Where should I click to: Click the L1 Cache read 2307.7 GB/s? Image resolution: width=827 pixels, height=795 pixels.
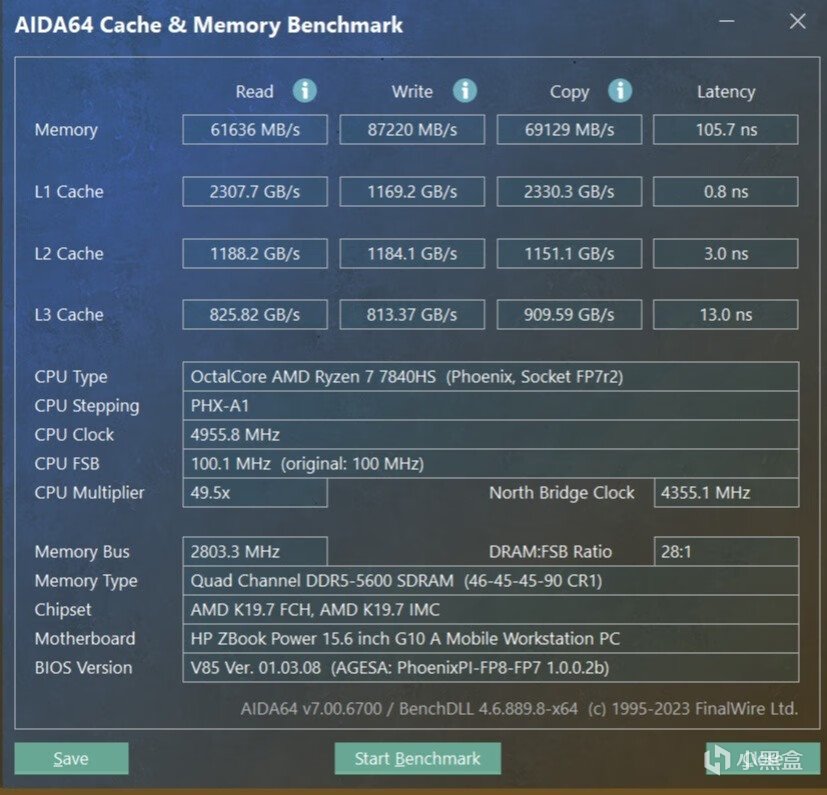[255, 191]
